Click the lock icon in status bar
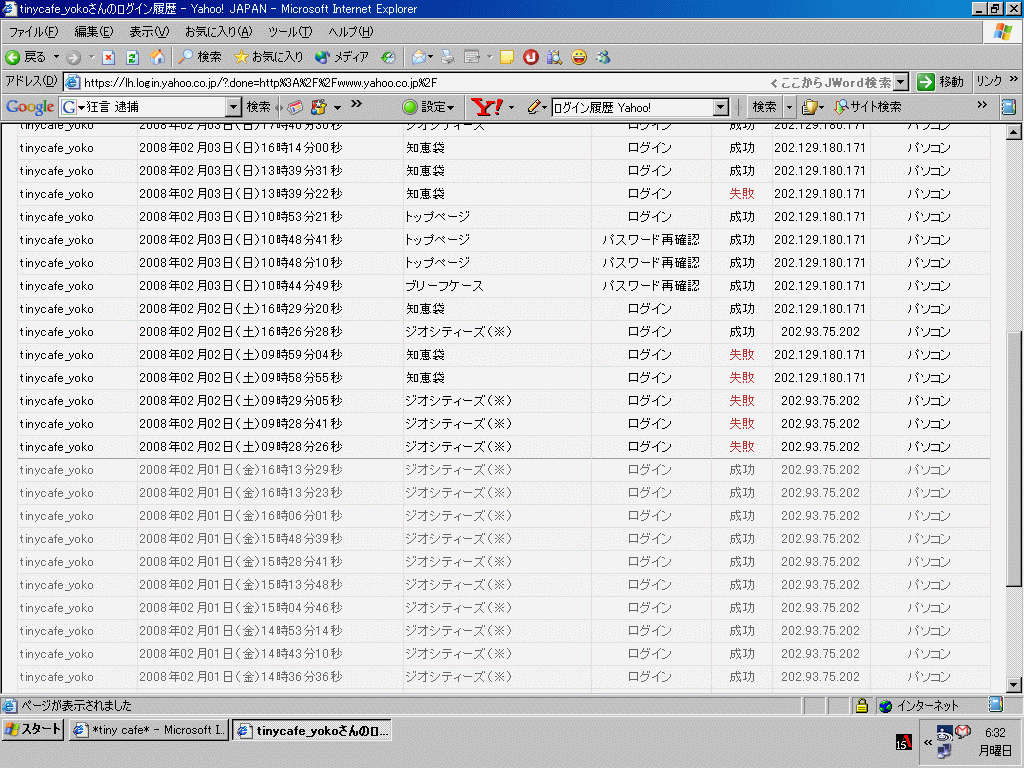The image size is (1024, 768). pos(862,705)
